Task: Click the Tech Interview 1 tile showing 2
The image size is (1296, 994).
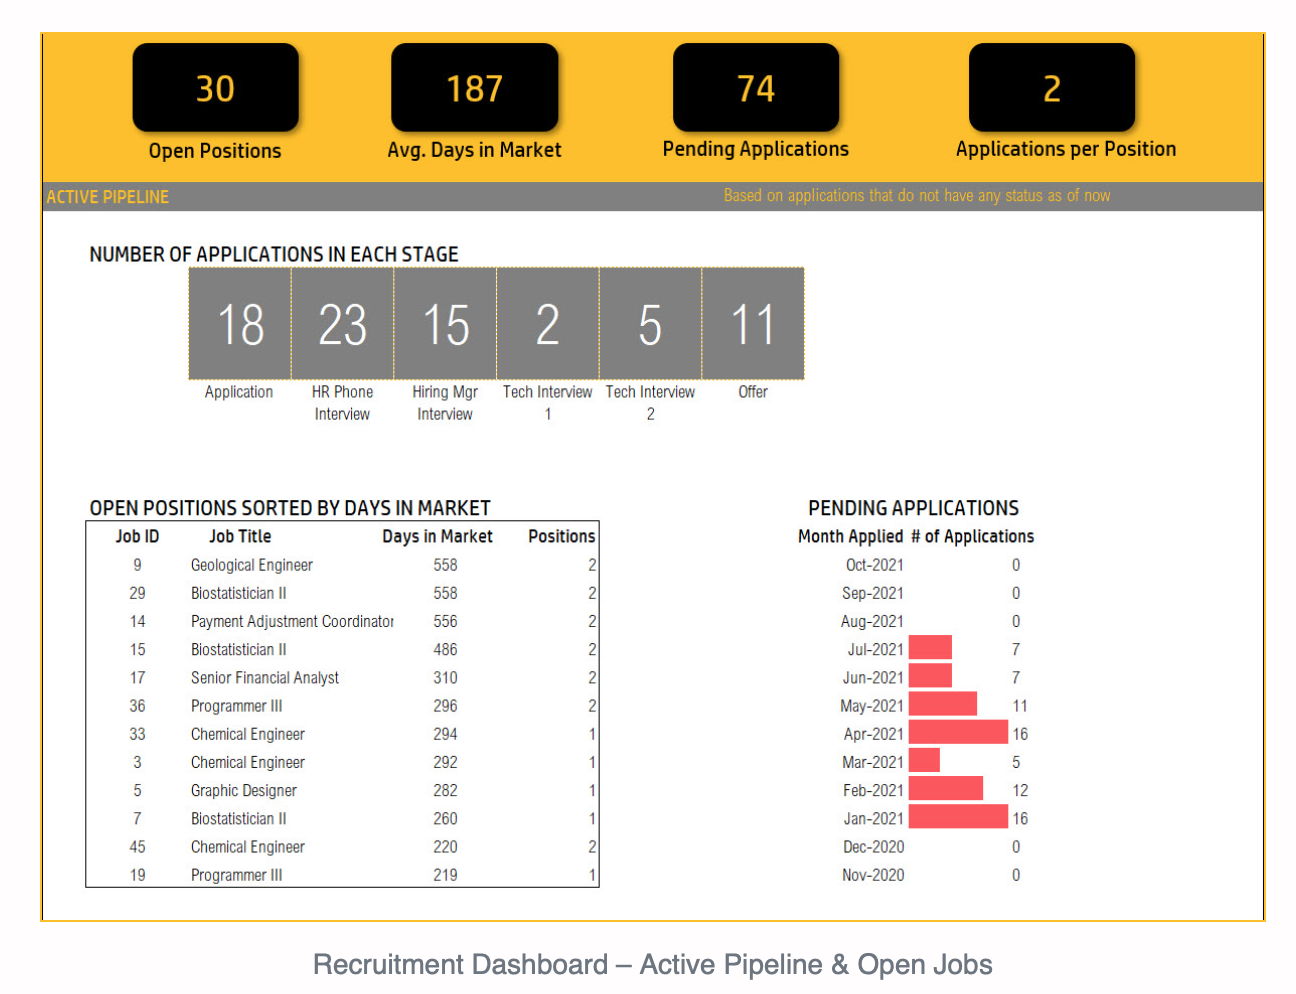Action: point(548,324)
